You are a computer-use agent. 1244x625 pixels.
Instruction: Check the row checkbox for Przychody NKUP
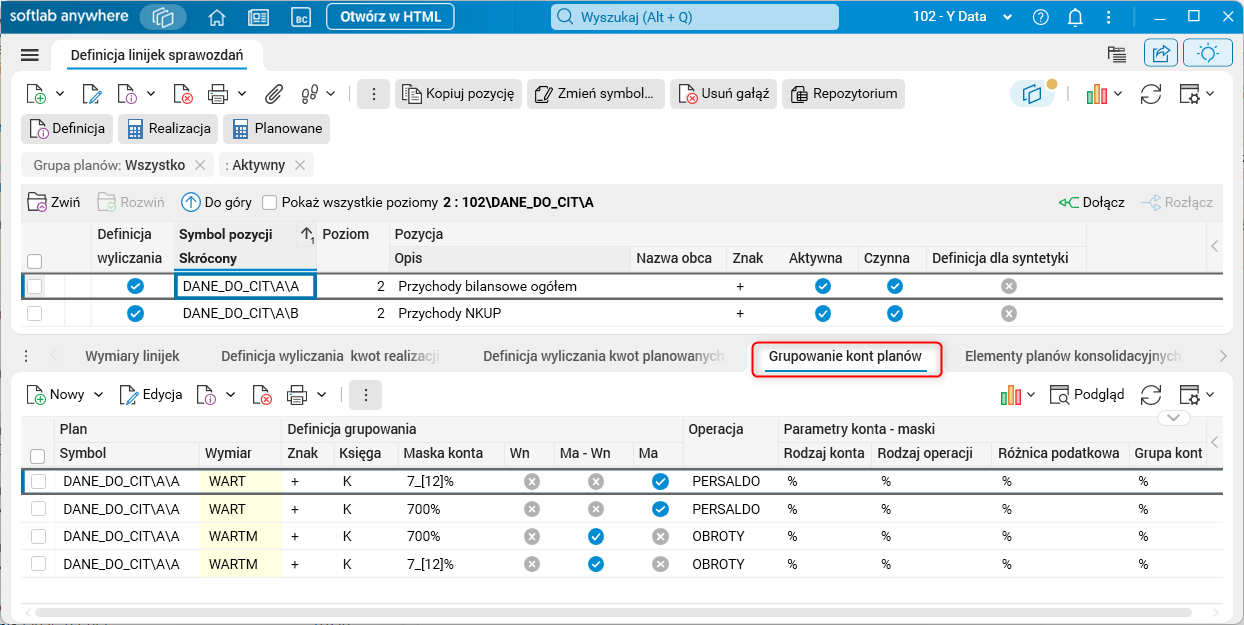click(35, 313)
